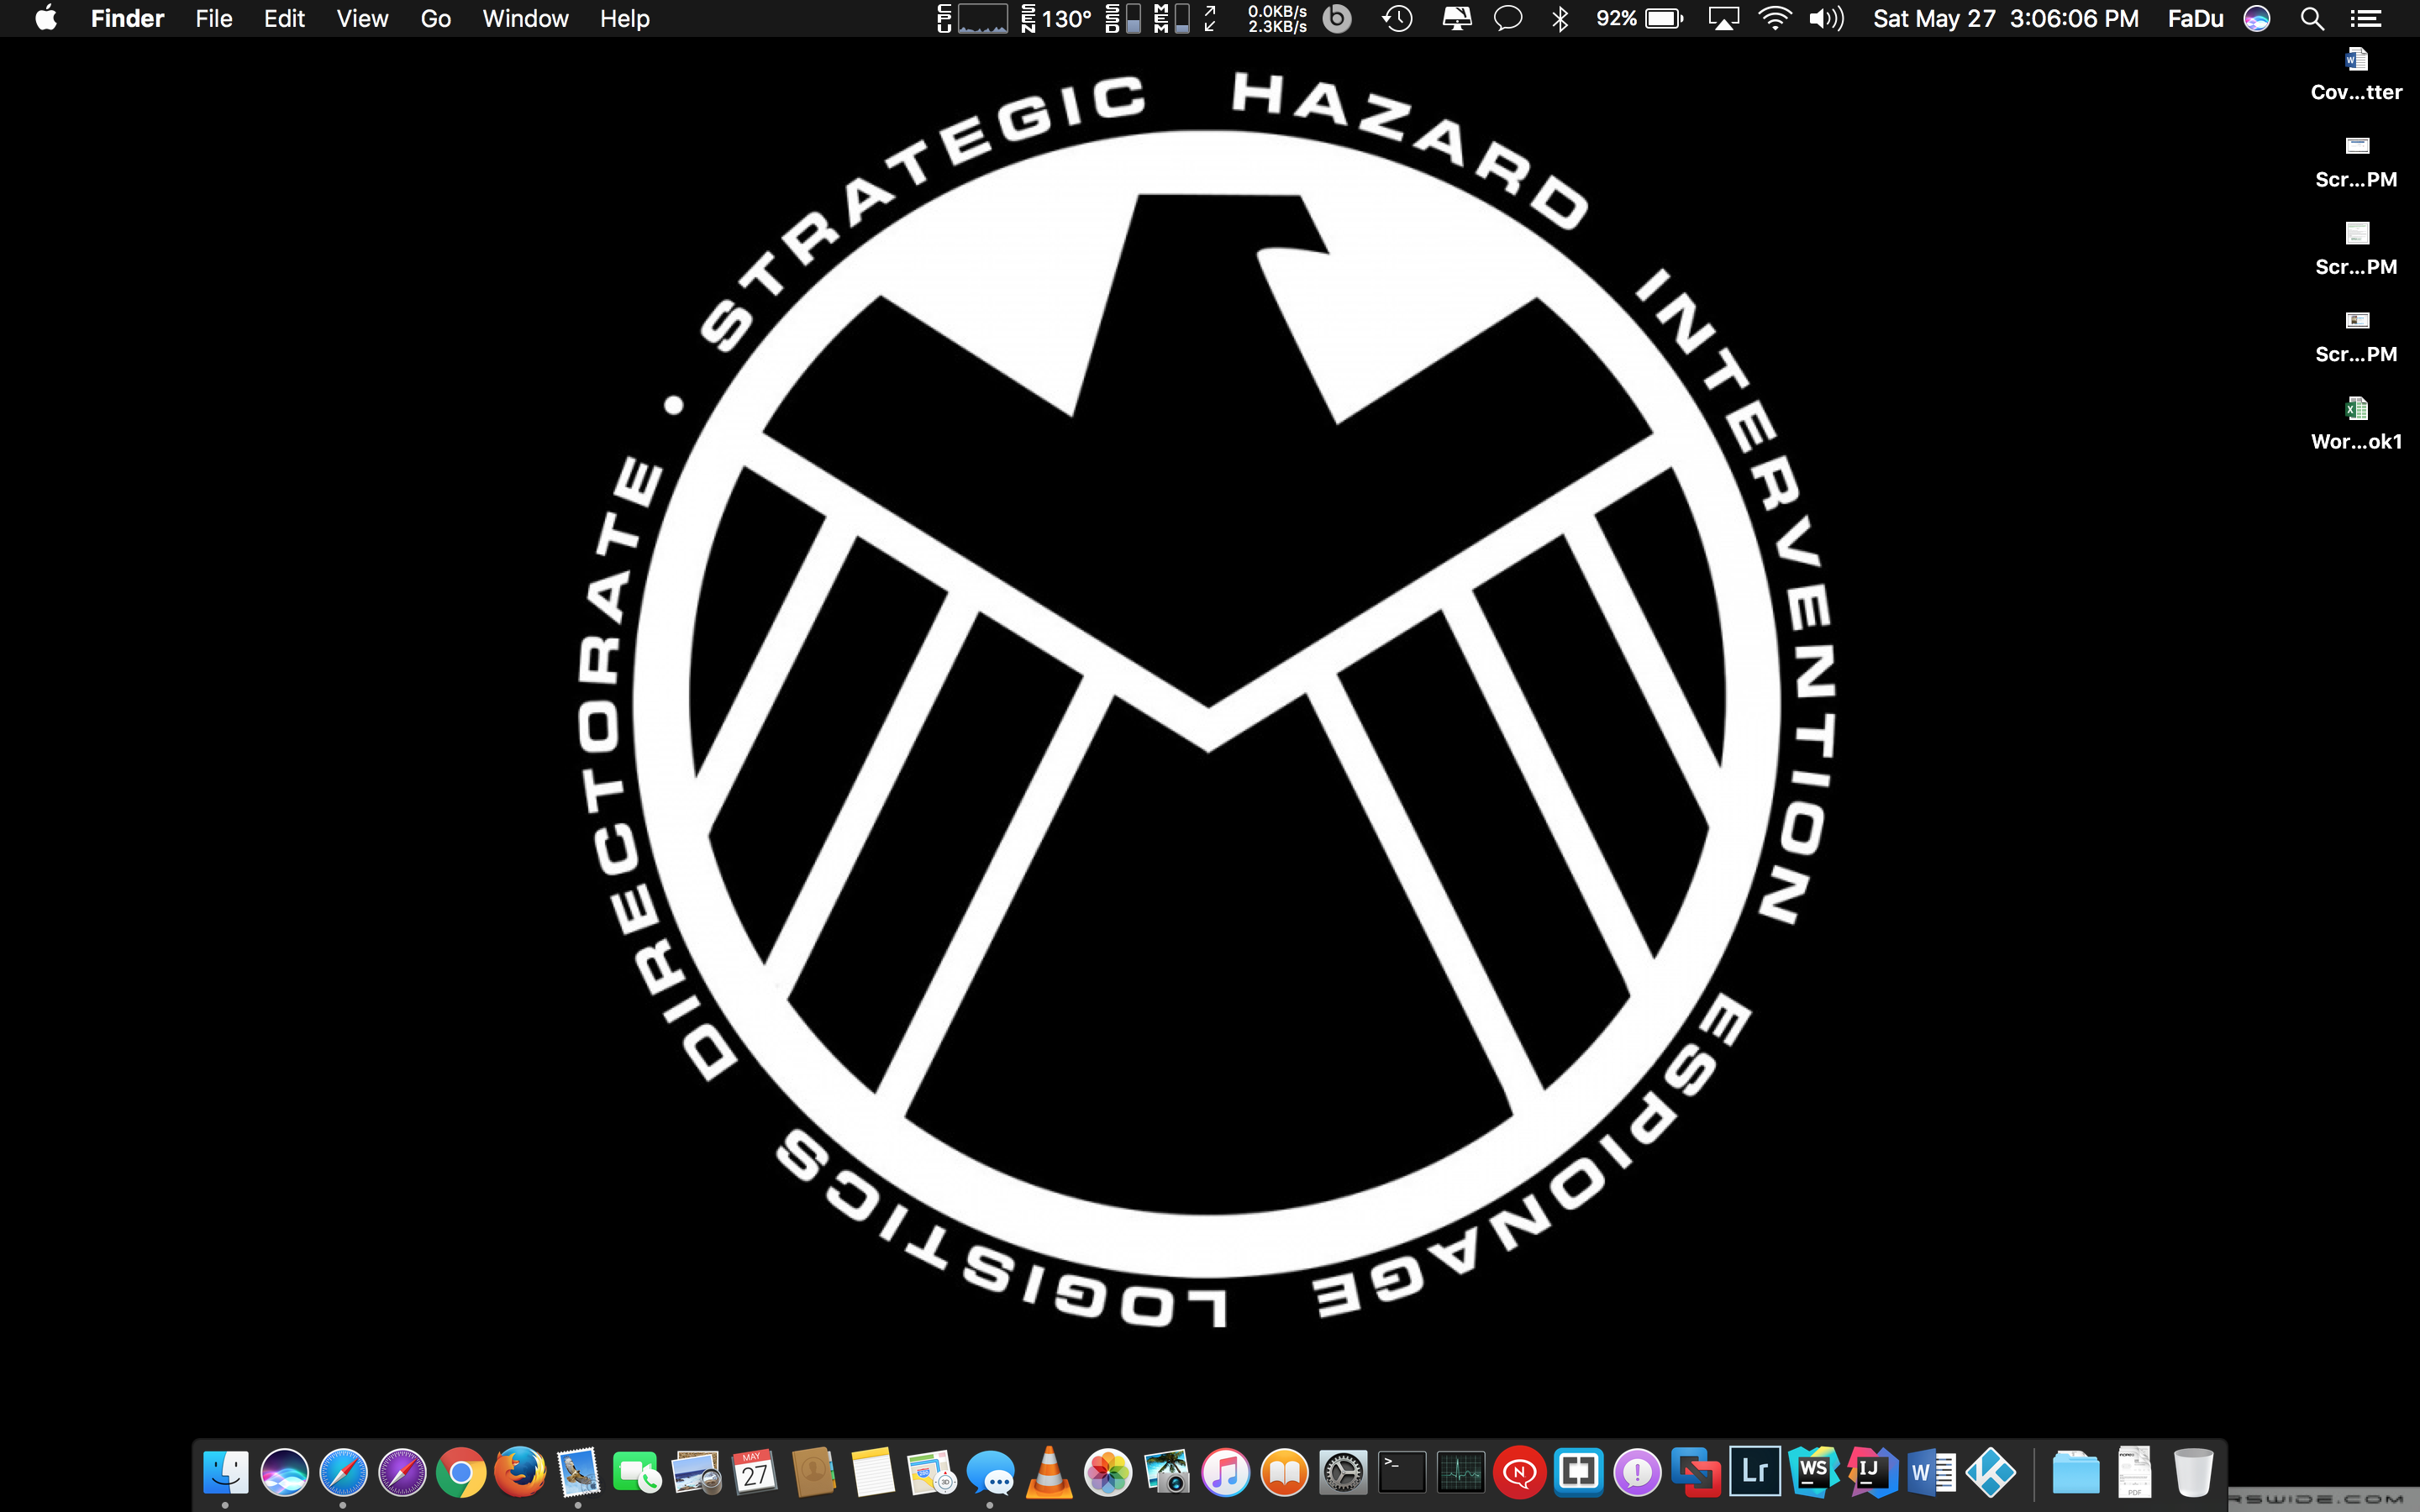Launch Terminal from the Dock

(x=1402, y=1472)
